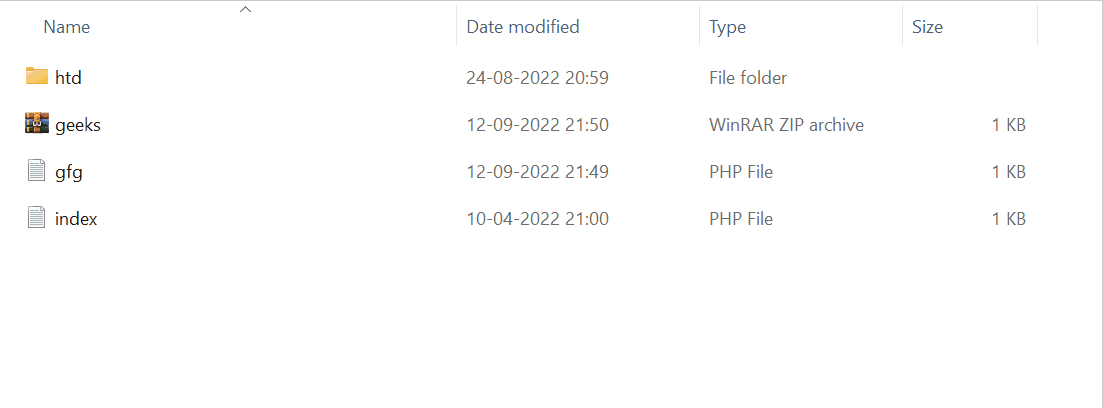Image resolution: width=1103 pixels, height=408 pixels.
Task: Select the index file name
Action: pyautogui.click(x=76, y=219)
